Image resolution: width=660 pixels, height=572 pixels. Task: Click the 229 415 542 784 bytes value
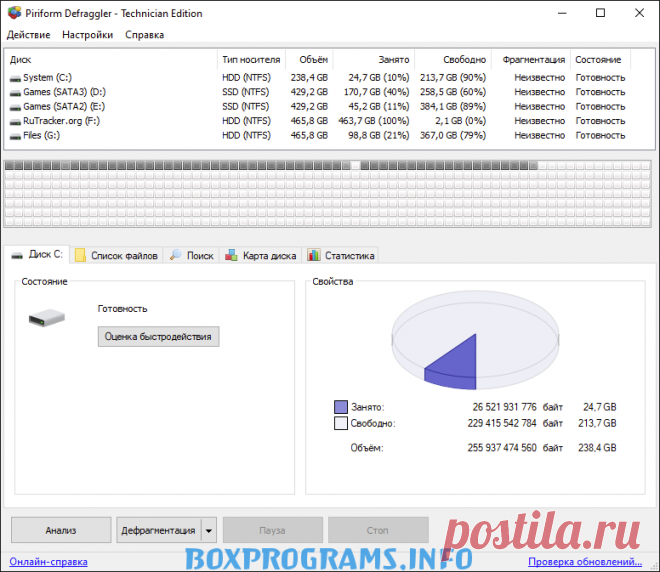(x=502, y=423)
